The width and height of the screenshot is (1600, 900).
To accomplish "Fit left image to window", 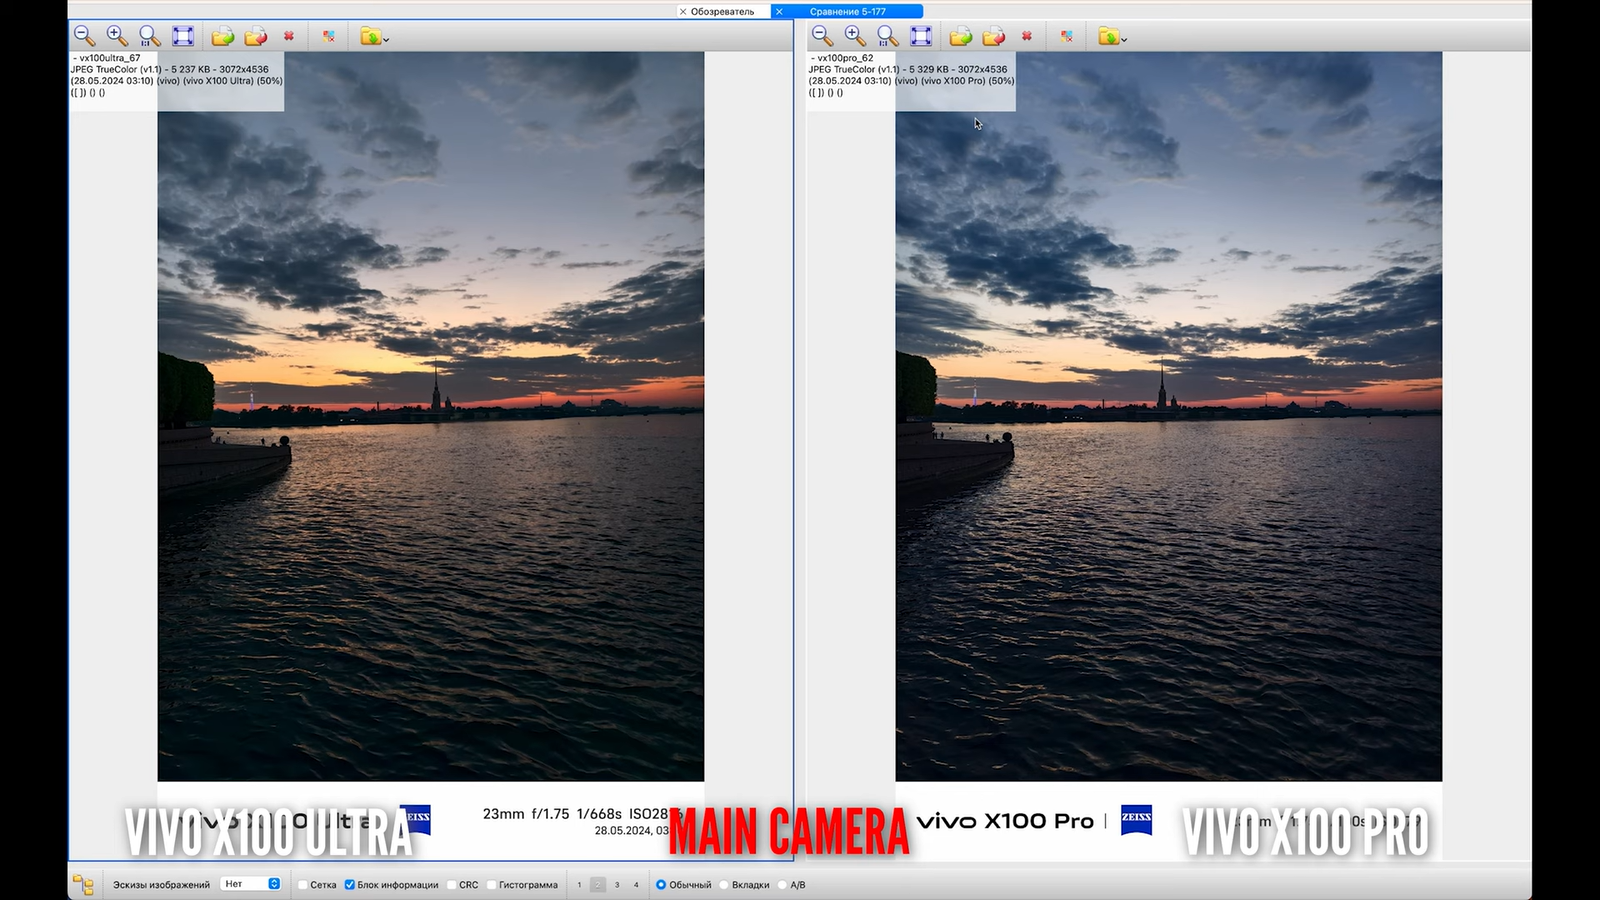I will click(183, 36).
